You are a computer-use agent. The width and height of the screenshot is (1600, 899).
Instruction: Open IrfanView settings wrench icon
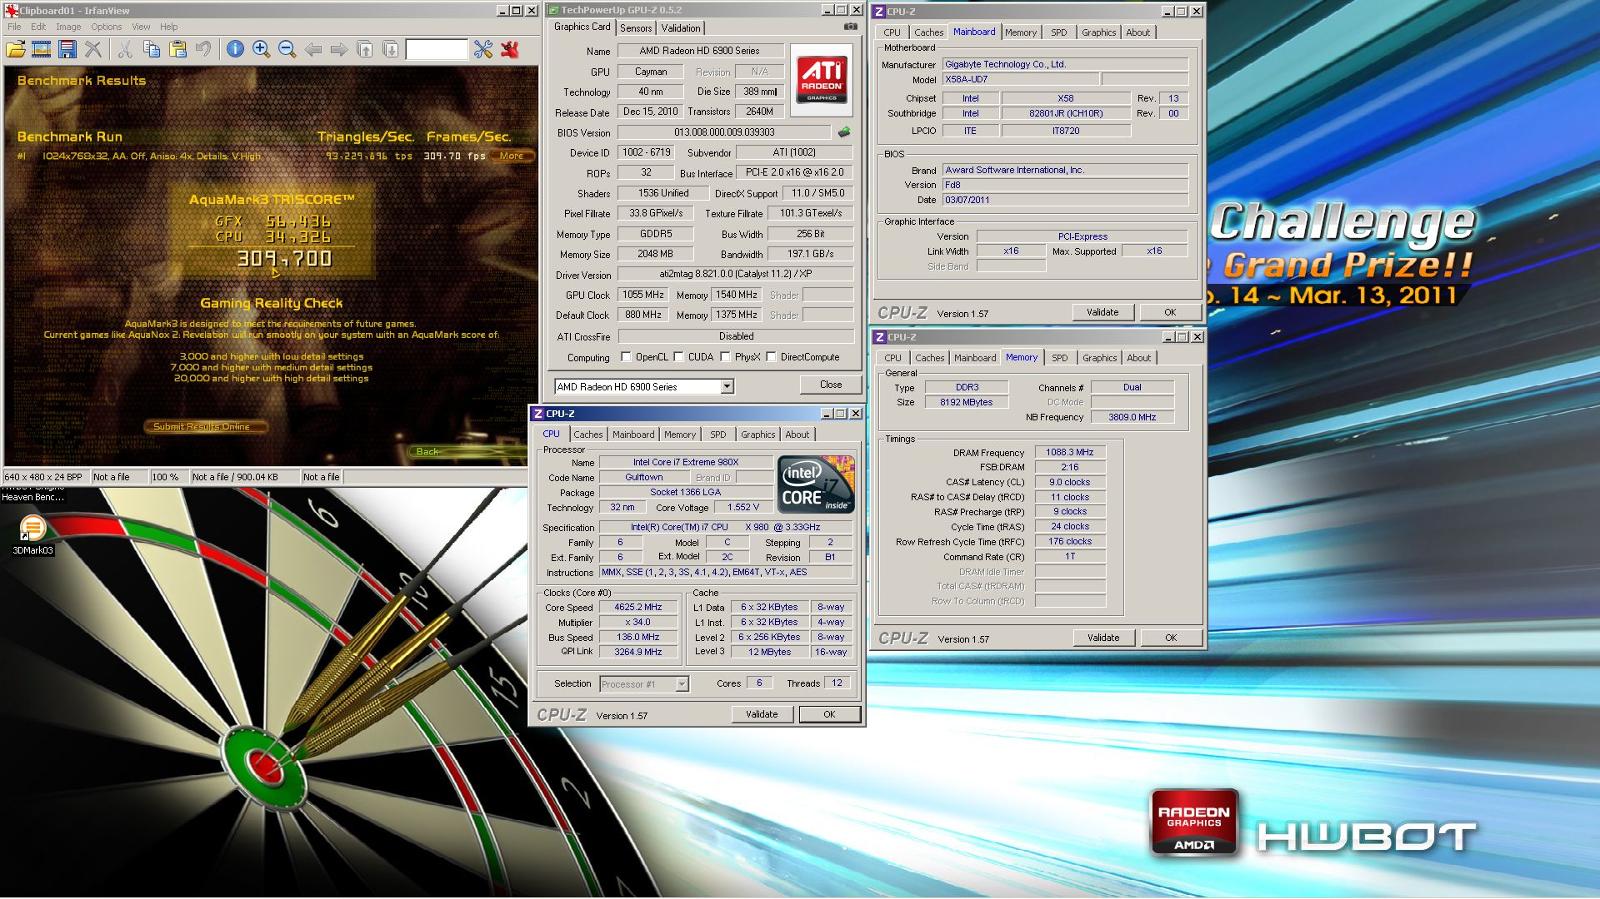(x=483, y=49)
